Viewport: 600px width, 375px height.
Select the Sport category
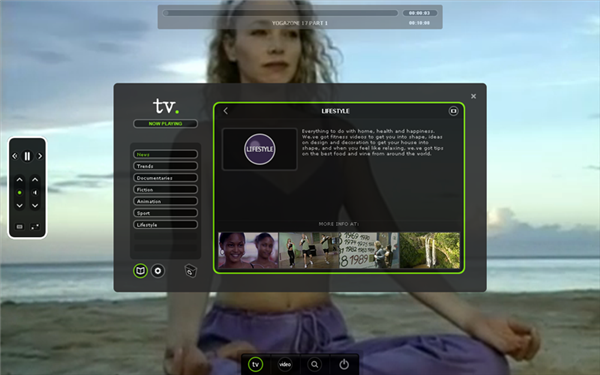point(165,213)
